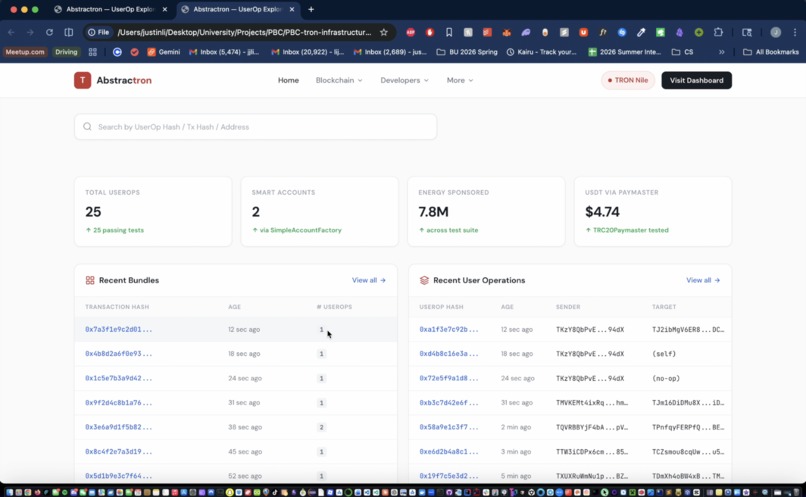806x497 pixels.
Task: Open UserOp hash 0xe6d2b4a8c1
Action: (x=448, y=451)
